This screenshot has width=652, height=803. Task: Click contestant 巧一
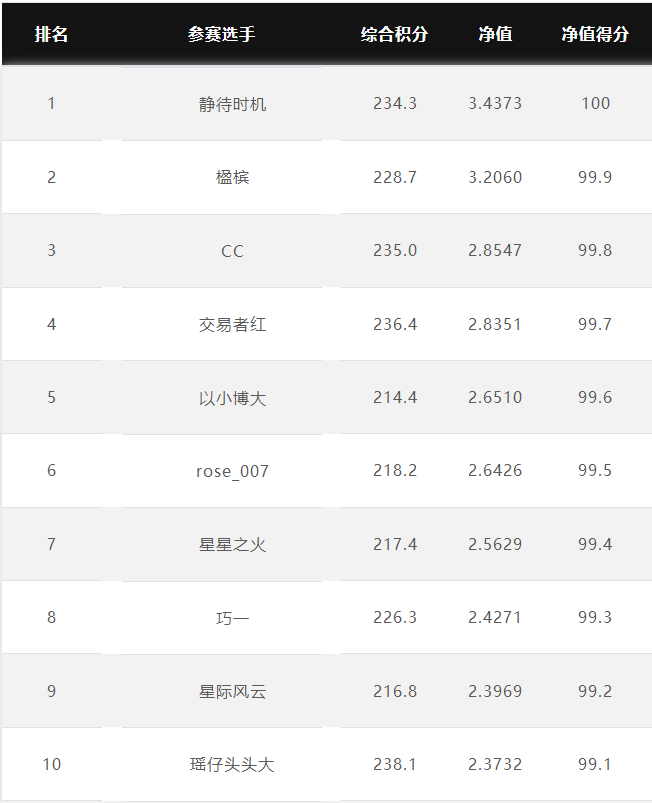[233, 618]
